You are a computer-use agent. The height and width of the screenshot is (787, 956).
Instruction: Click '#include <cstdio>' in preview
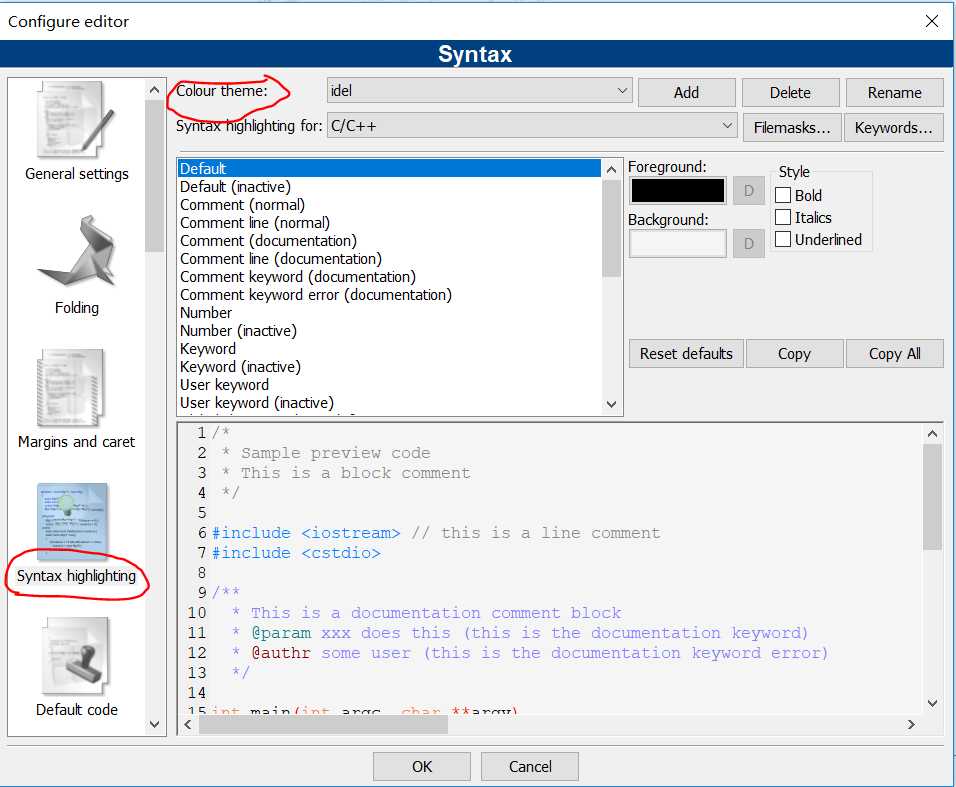296,553
